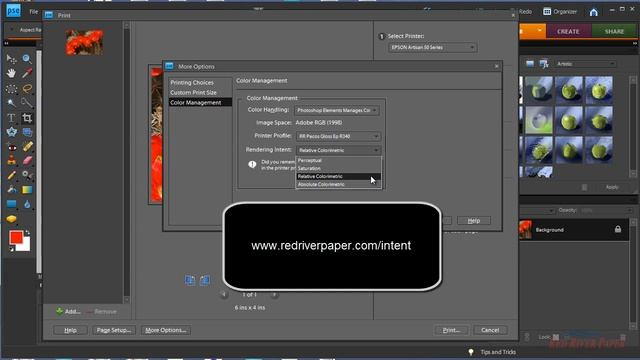Open the orange Edit tab dropdown arrow
The image size is (640, 360).
tap(540, 31)
